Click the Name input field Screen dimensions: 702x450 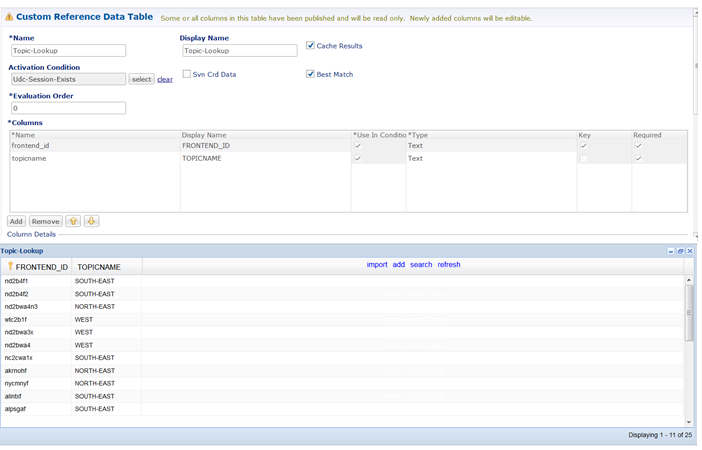(x=68, y=51)
